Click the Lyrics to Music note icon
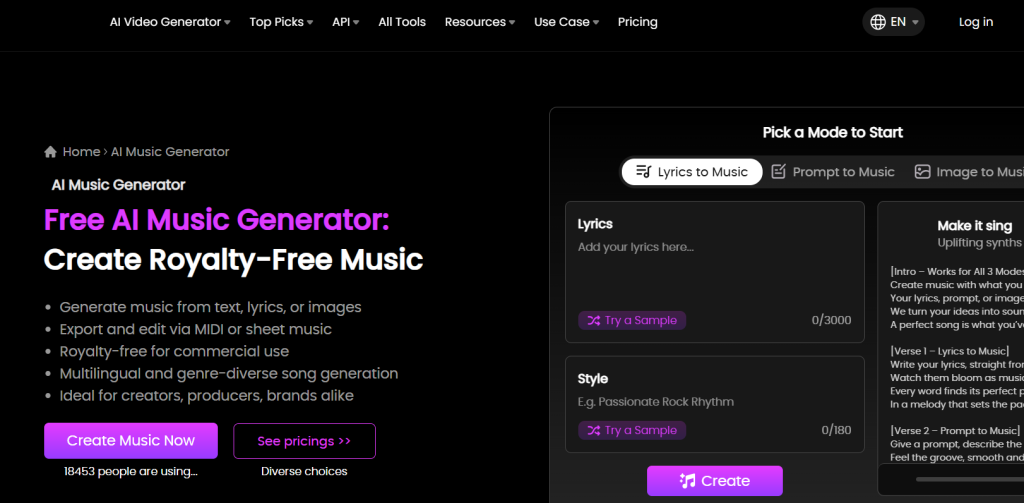Viewport: 1024px width, 503px height. [644, 172]
